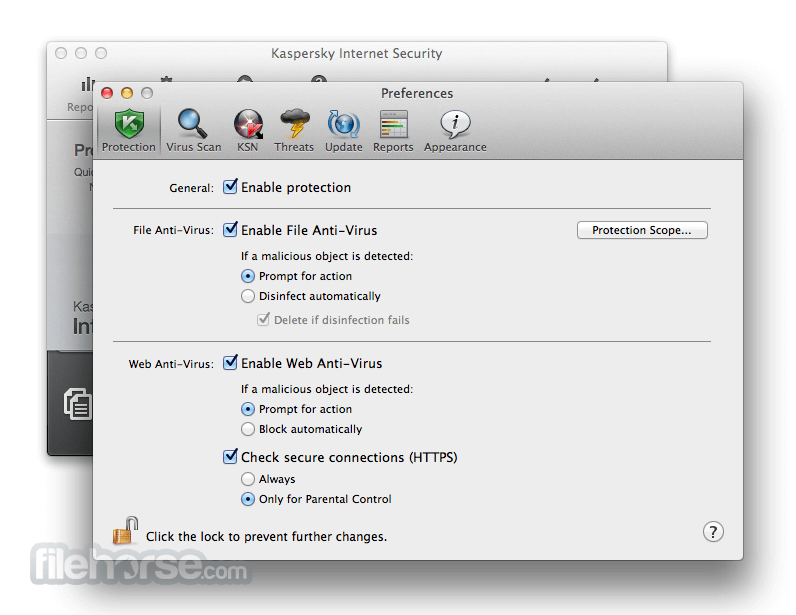796x615 pixels.
Task: Click the Preferences window title
Action: pyautogui.click(x=417, y=93)
